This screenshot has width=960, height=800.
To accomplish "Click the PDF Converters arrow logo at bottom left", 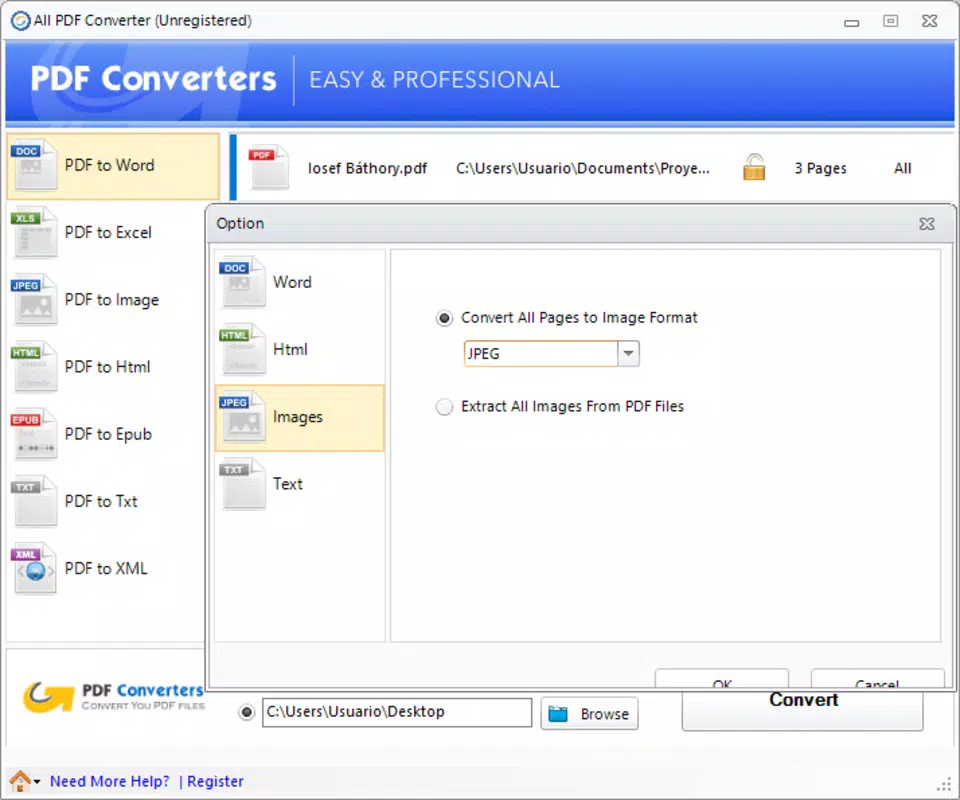I will click(x=49, y=697).
